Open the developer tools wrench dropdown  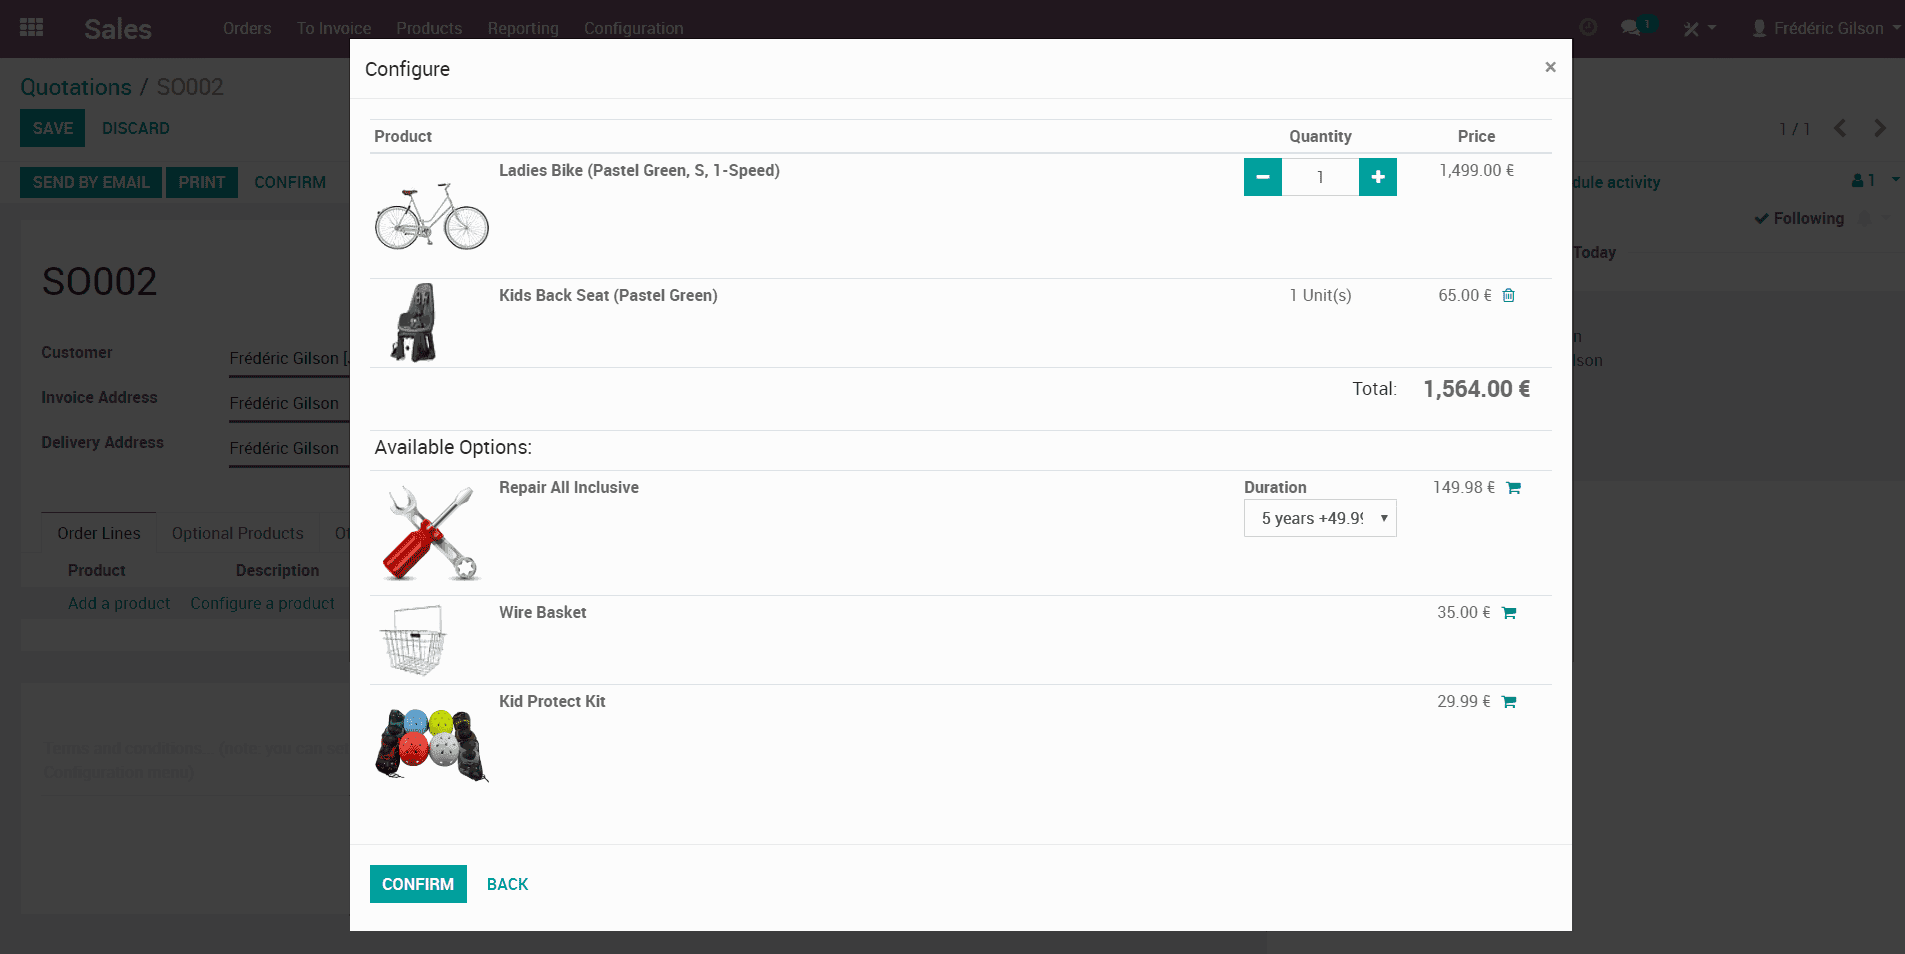[1699, 28]
